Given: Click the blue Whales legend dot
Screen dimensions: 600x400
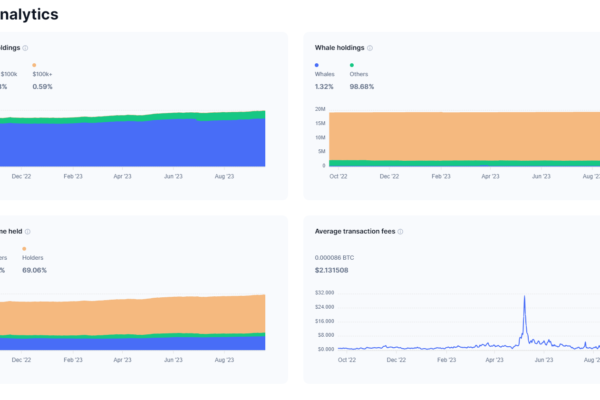Looking at the screenshot, I should click(317, 65).
